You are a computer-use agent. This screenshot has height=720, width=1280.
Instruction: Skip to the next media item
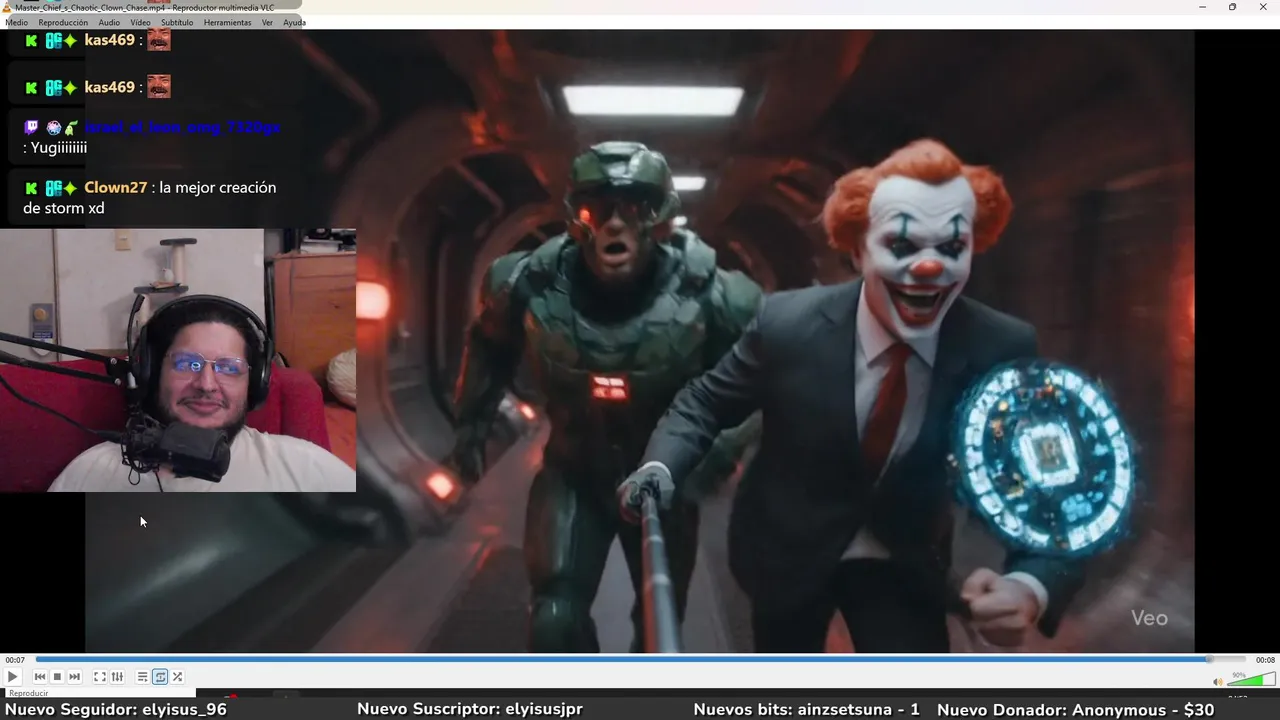click(x=74, y=677)
